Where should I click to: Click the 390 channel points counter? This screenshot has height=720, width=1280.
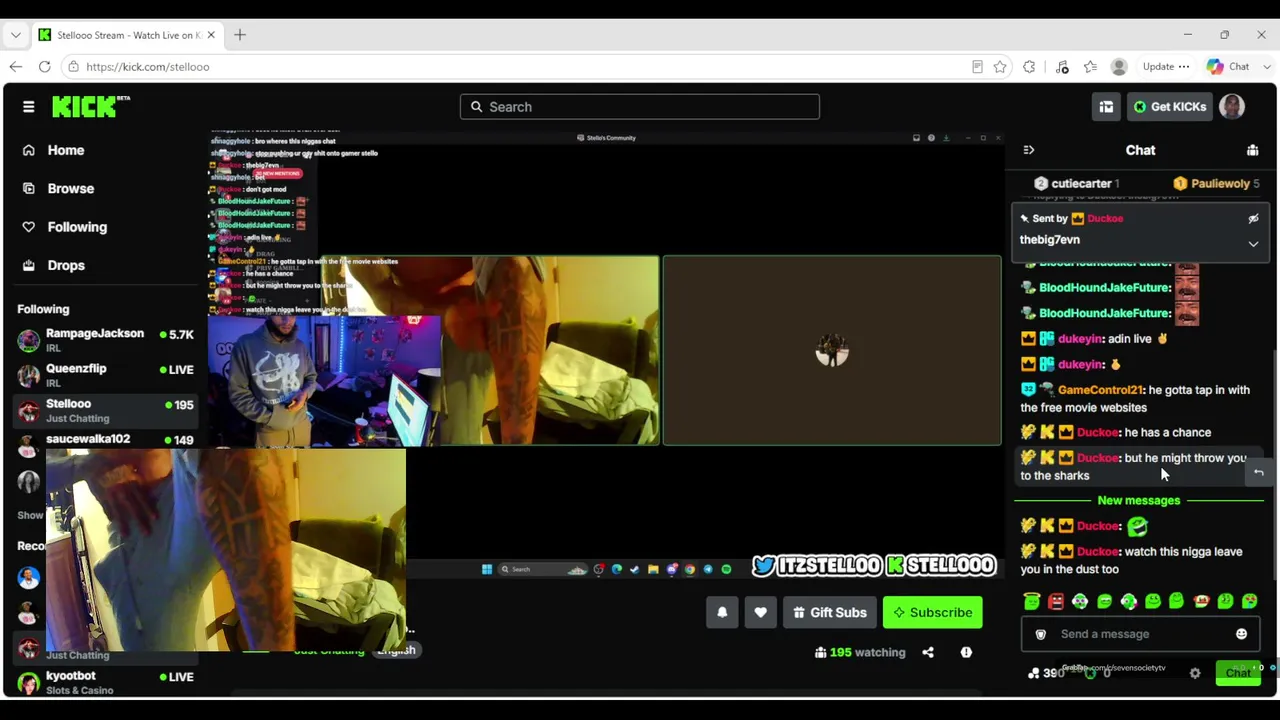click(1046, 674)
